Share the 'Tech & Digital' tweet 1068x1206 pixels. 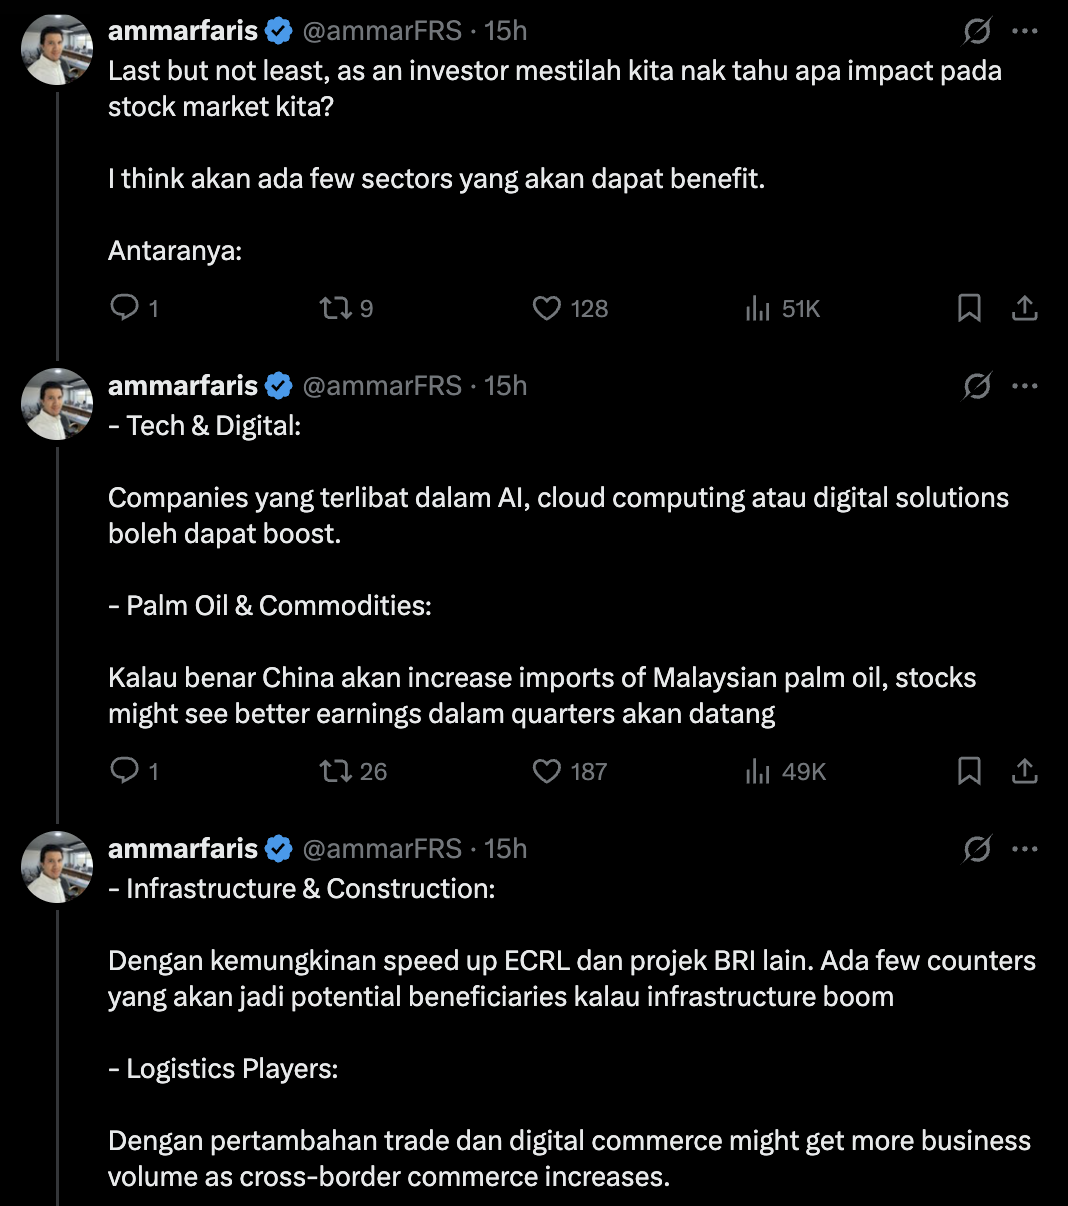[1024, 771]
